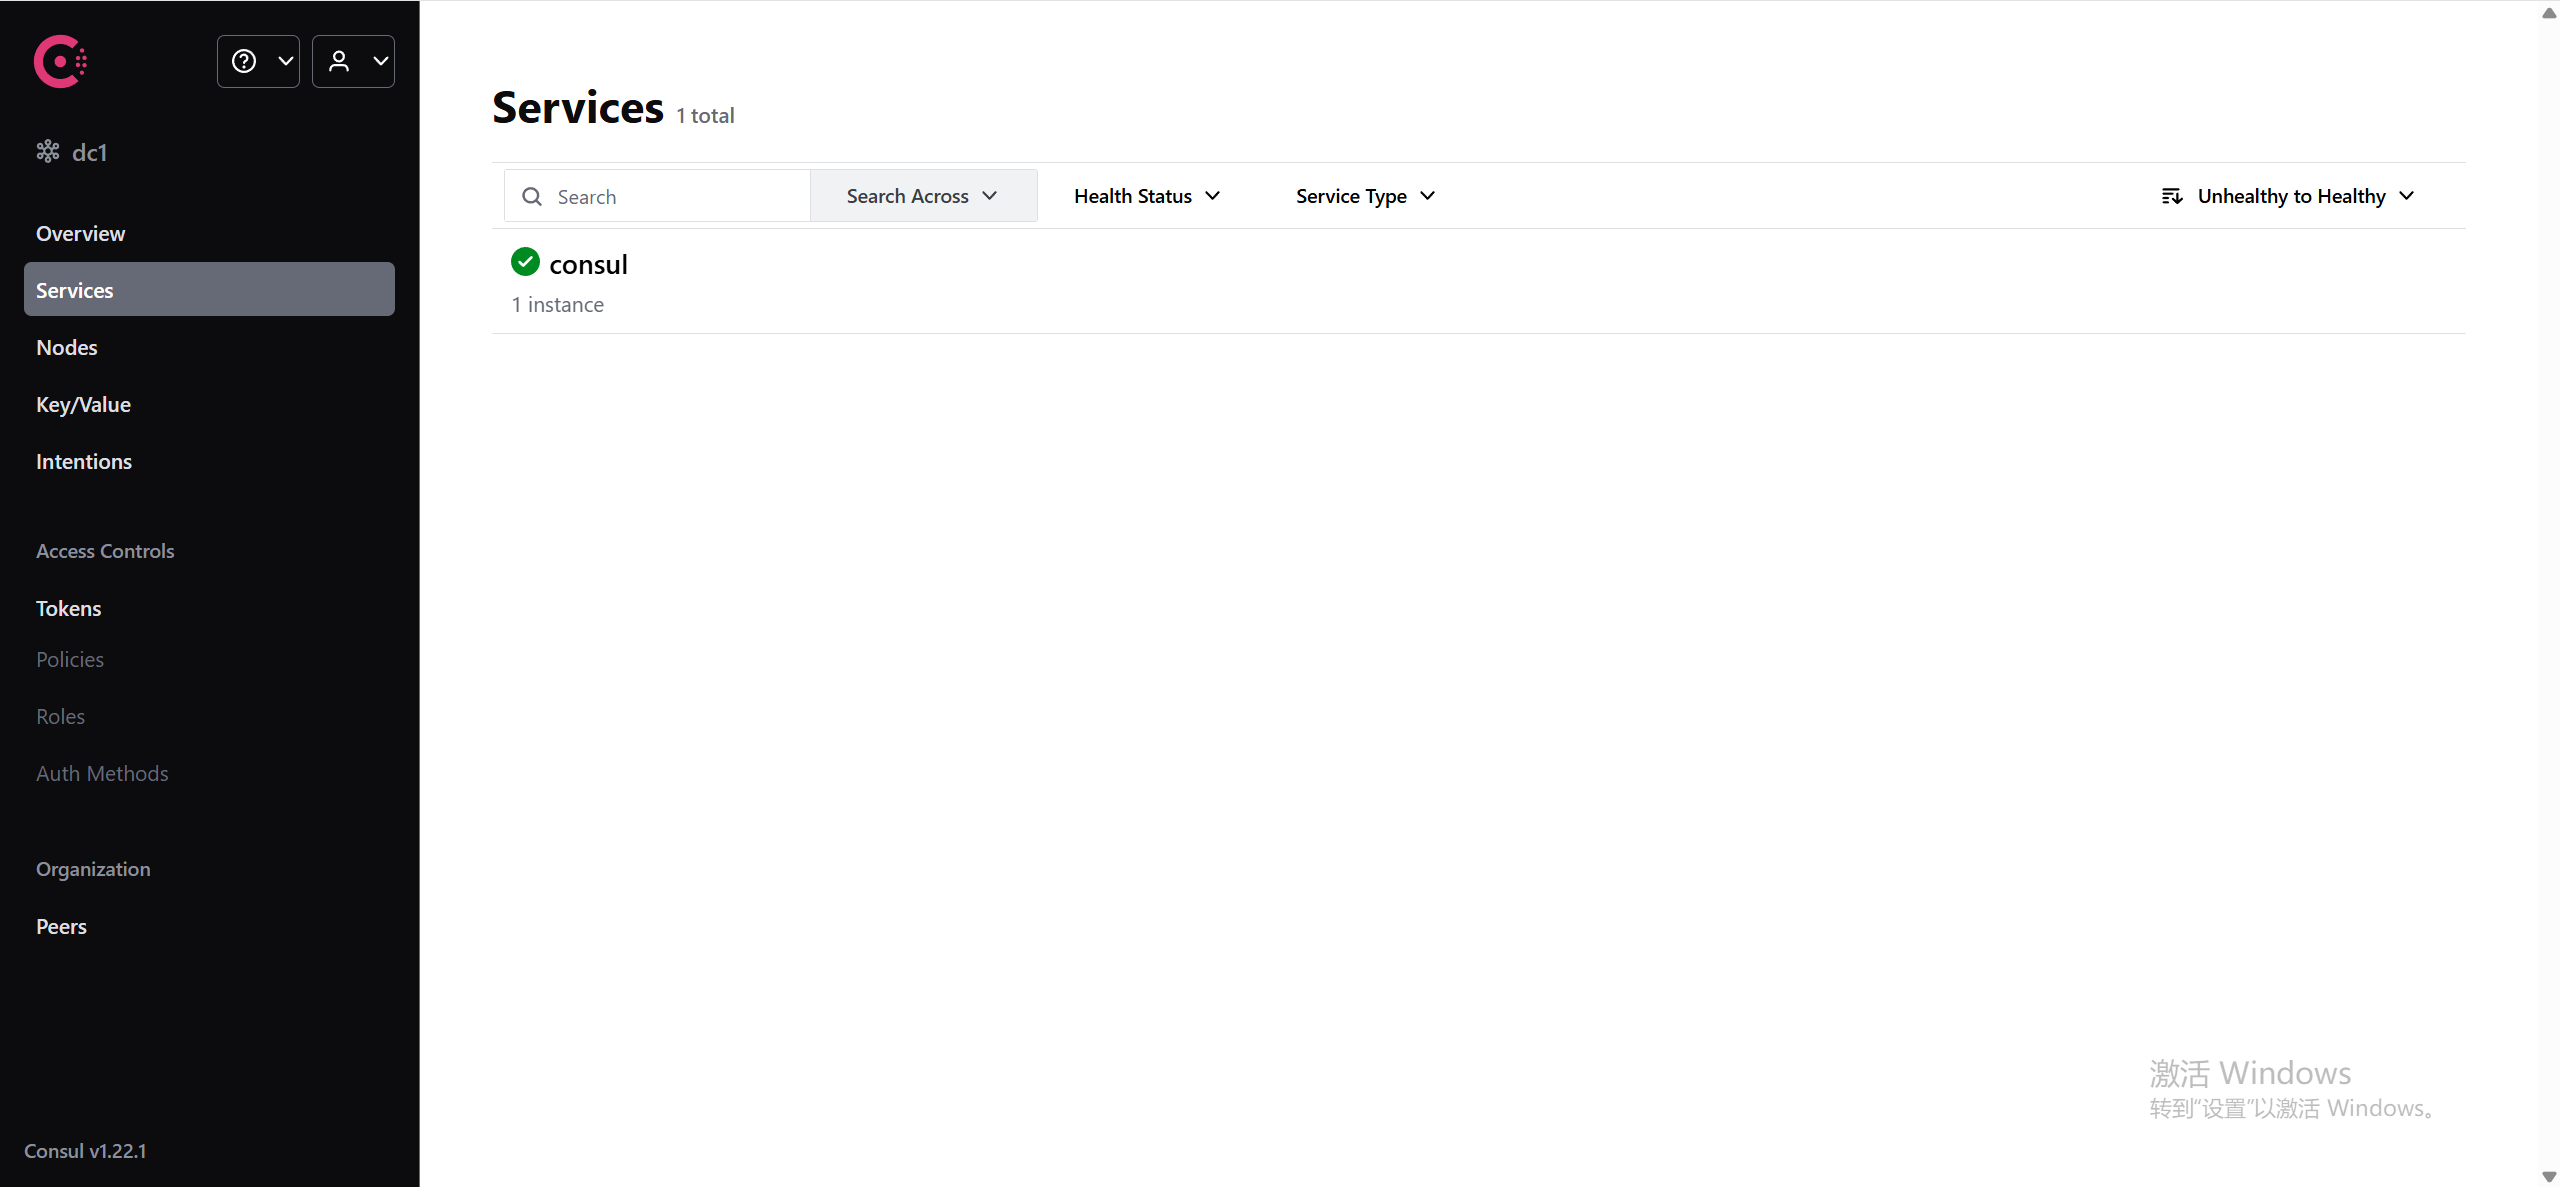Click the Consul logo in the sidebar
The width and height of the screenshot is (2560, 1187).
59,61
